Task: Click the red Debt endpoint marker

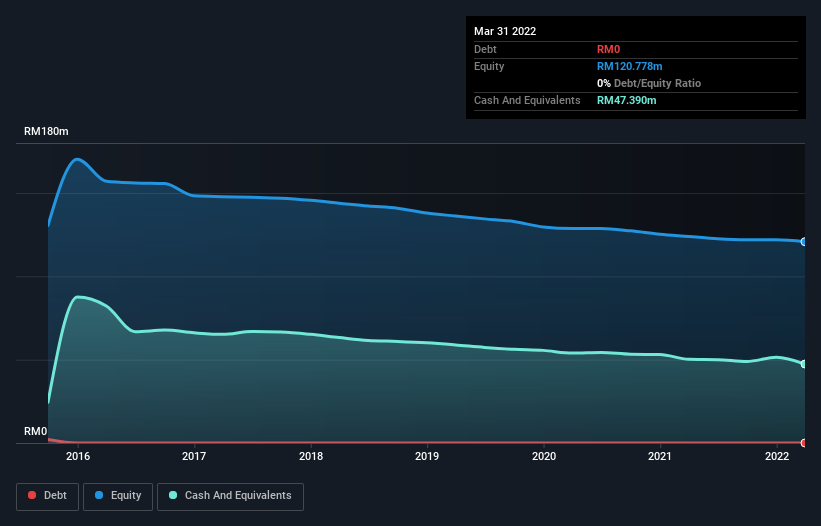Action: click(804, 443)
